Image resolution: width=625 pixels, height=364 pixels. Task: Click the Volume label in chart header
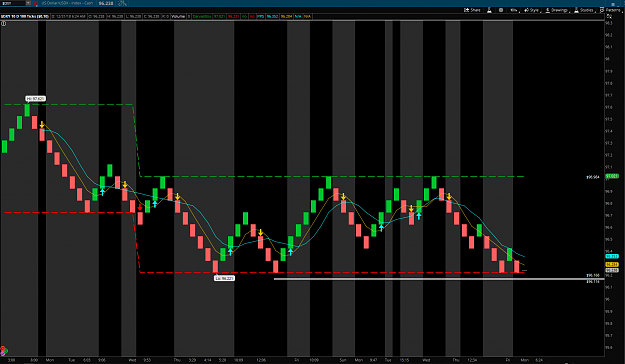click(179, 16)
